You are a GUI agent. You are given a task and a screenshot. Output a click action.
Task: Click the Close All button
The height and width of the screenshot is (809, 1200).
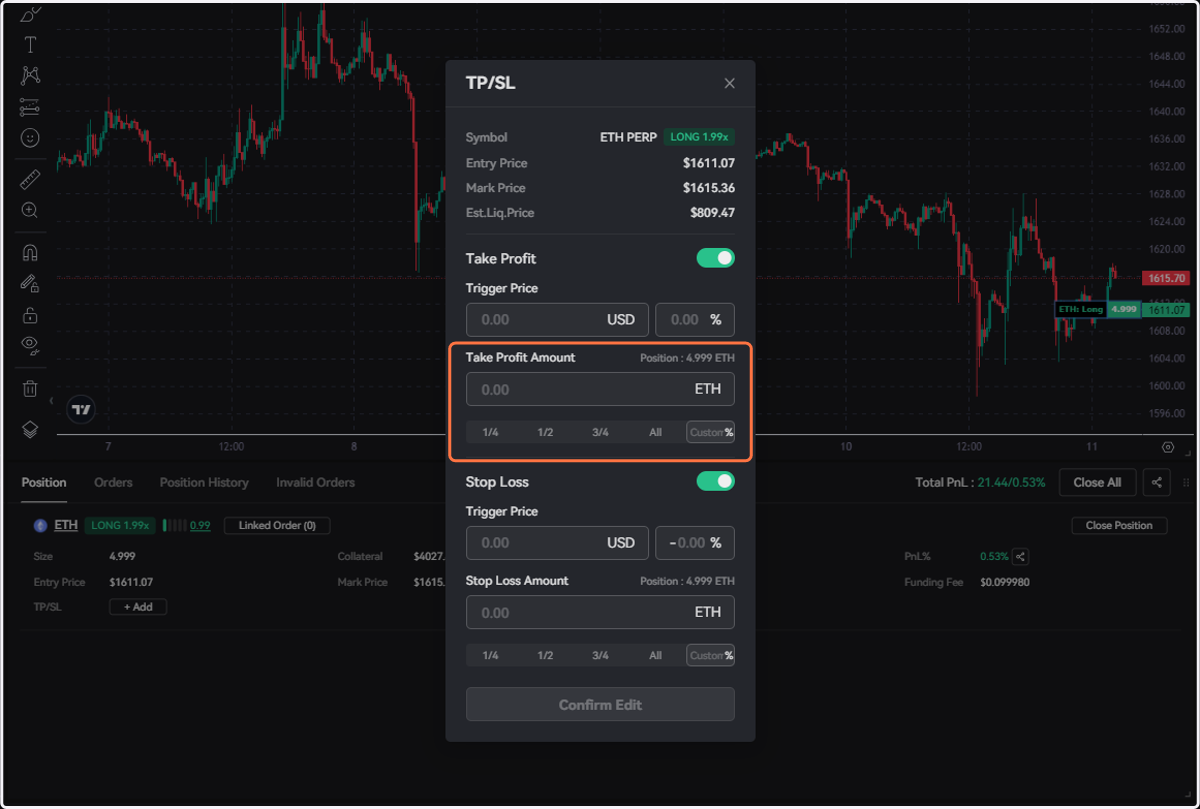point(1097,482)
